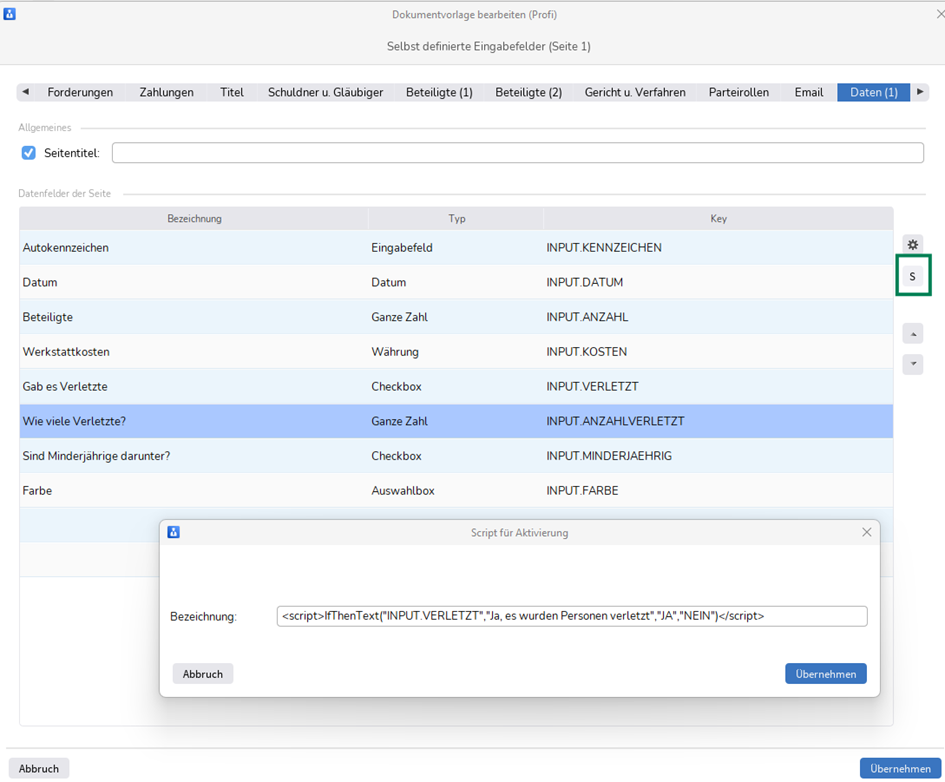Toggle the Seitentitel checkbox
This screenshot has width=945, height=782.
point(28,153)
